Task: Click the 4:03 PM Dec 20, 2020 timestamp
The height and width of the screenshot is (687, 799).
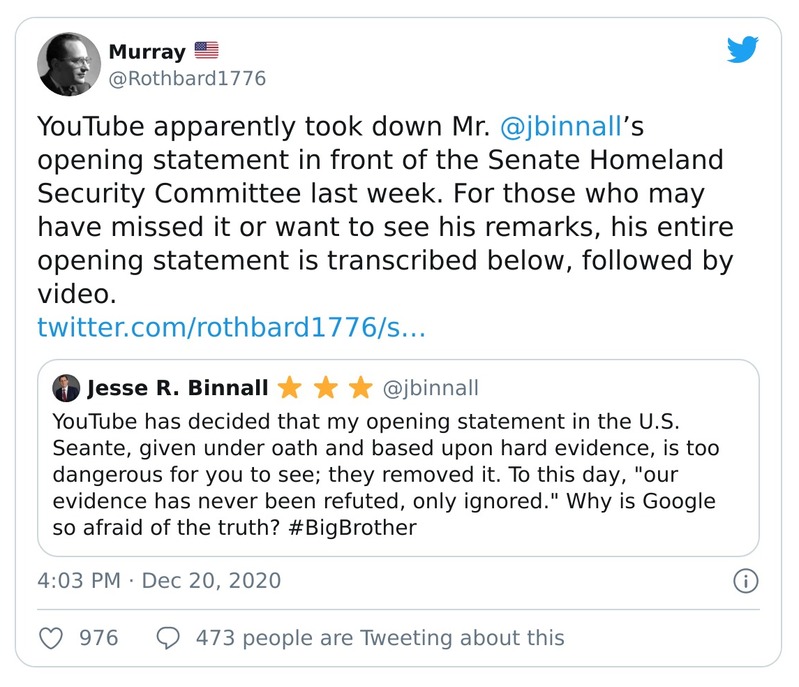Action: coord(158,580)
